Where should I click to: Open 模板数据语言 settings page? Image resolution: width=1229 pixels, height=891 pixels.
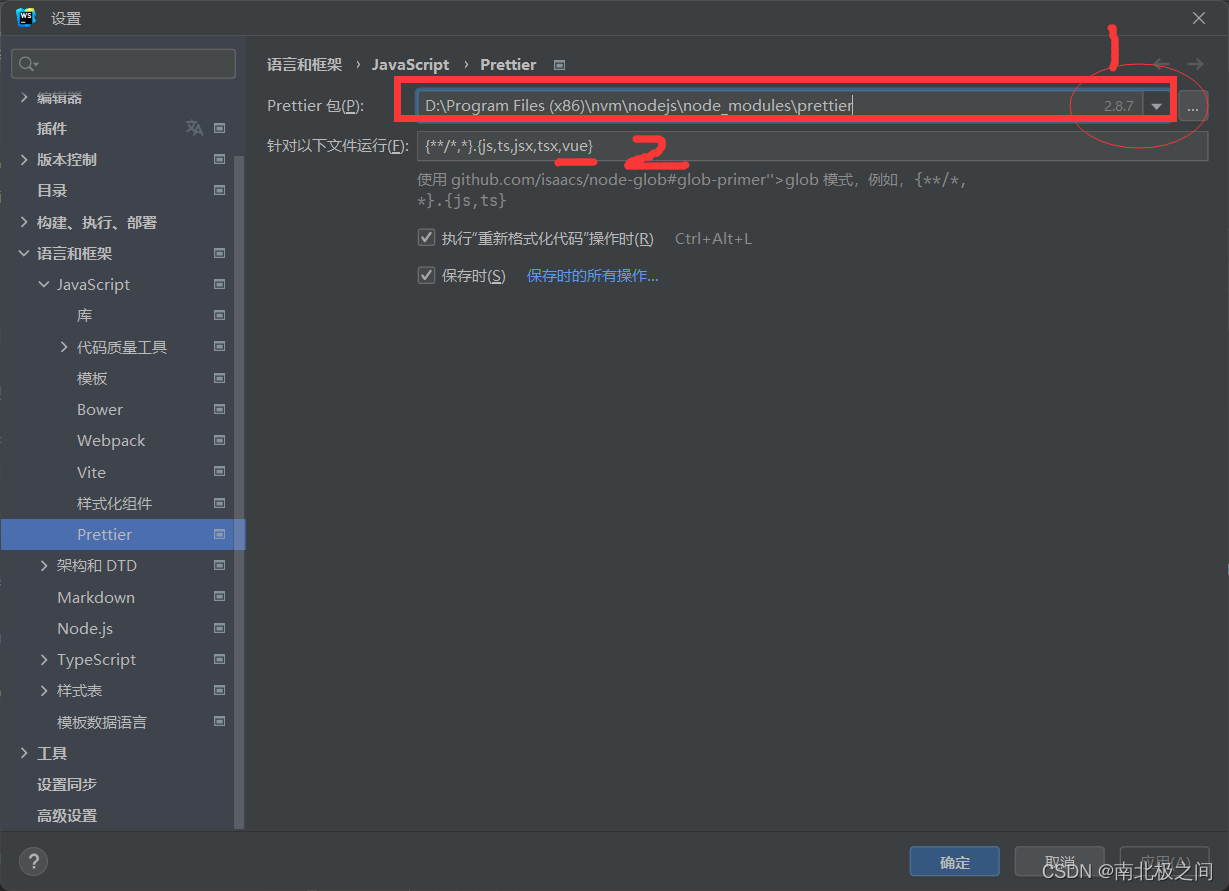(102, 722)
